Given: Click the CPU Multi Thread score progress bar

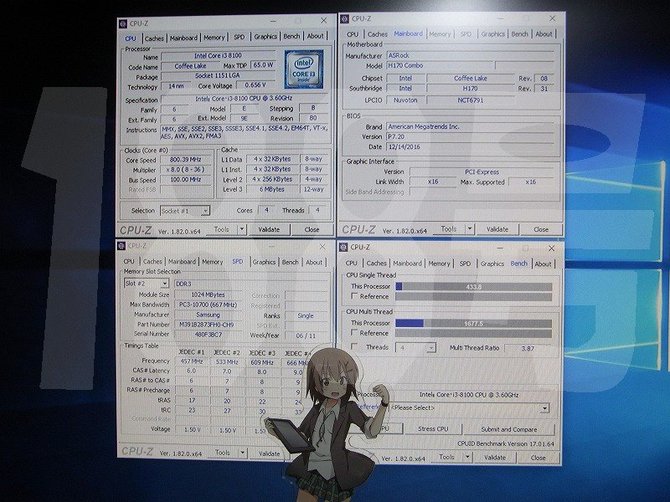Looking at the screenshot, I should pyautogui.click(x=473, y=323).
